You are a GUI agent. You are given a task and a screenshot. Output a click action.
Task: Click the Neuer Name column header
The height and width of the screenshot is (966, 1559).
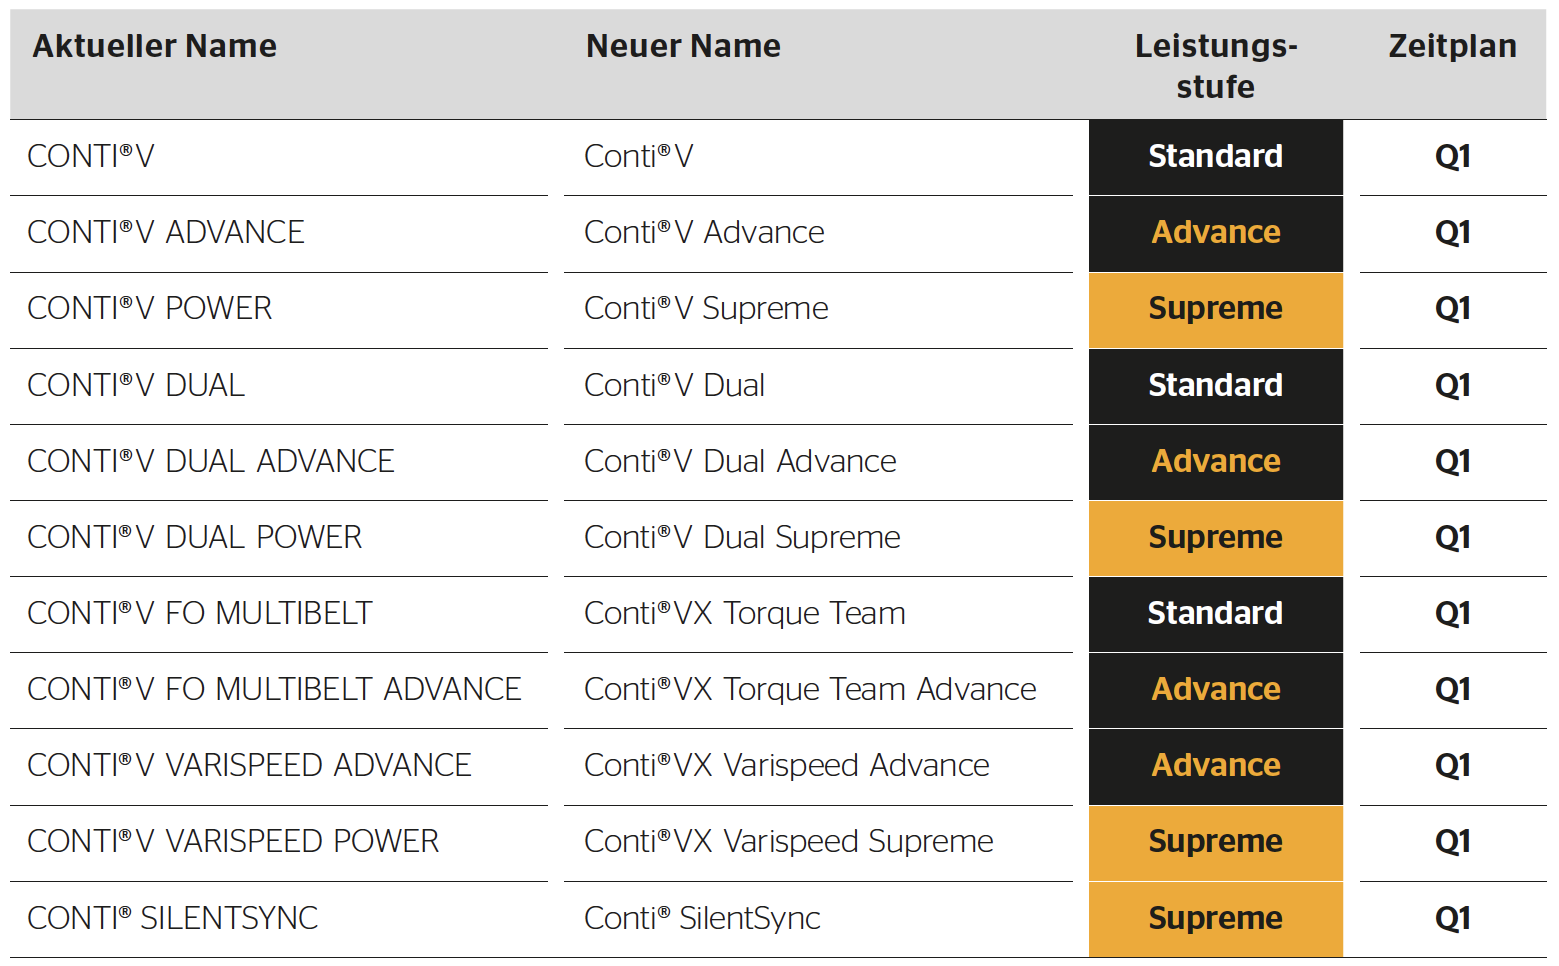click(683, 46)
